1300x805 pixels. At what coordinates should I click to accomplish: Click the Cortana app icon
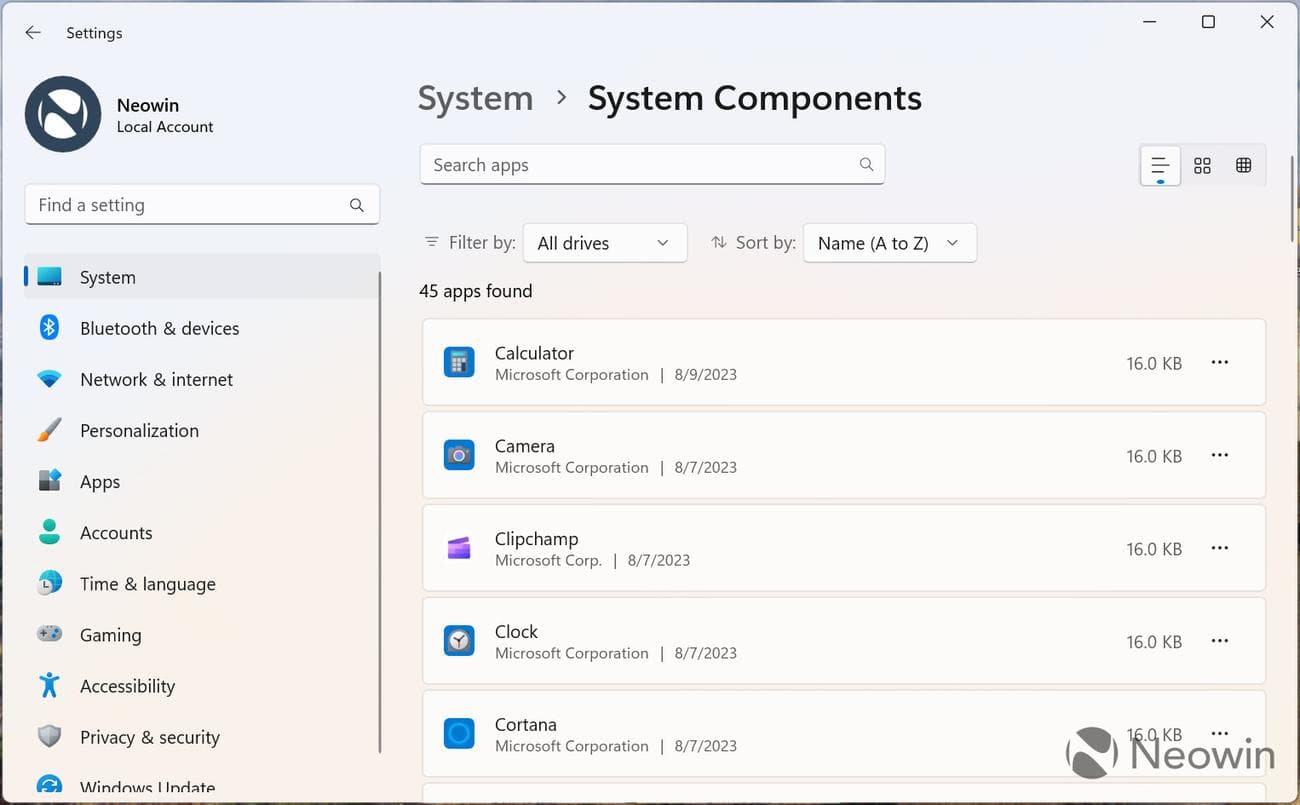[459, 734]
